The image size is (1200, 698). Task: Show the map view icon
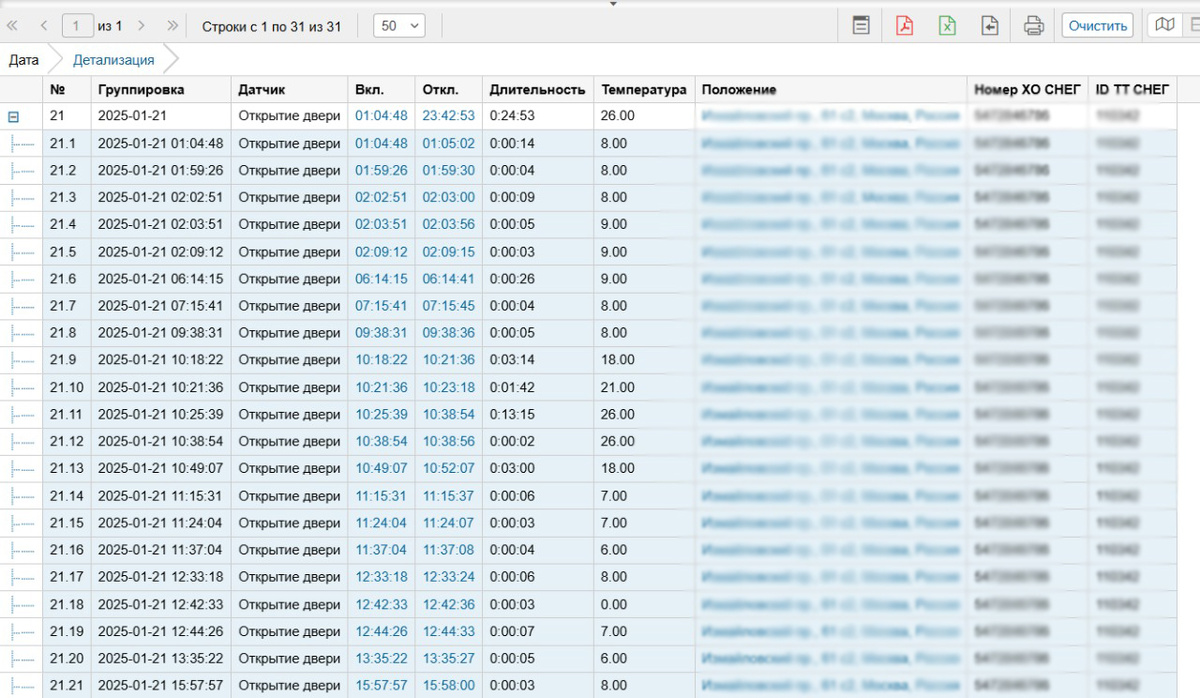[x=1164, y=25]
